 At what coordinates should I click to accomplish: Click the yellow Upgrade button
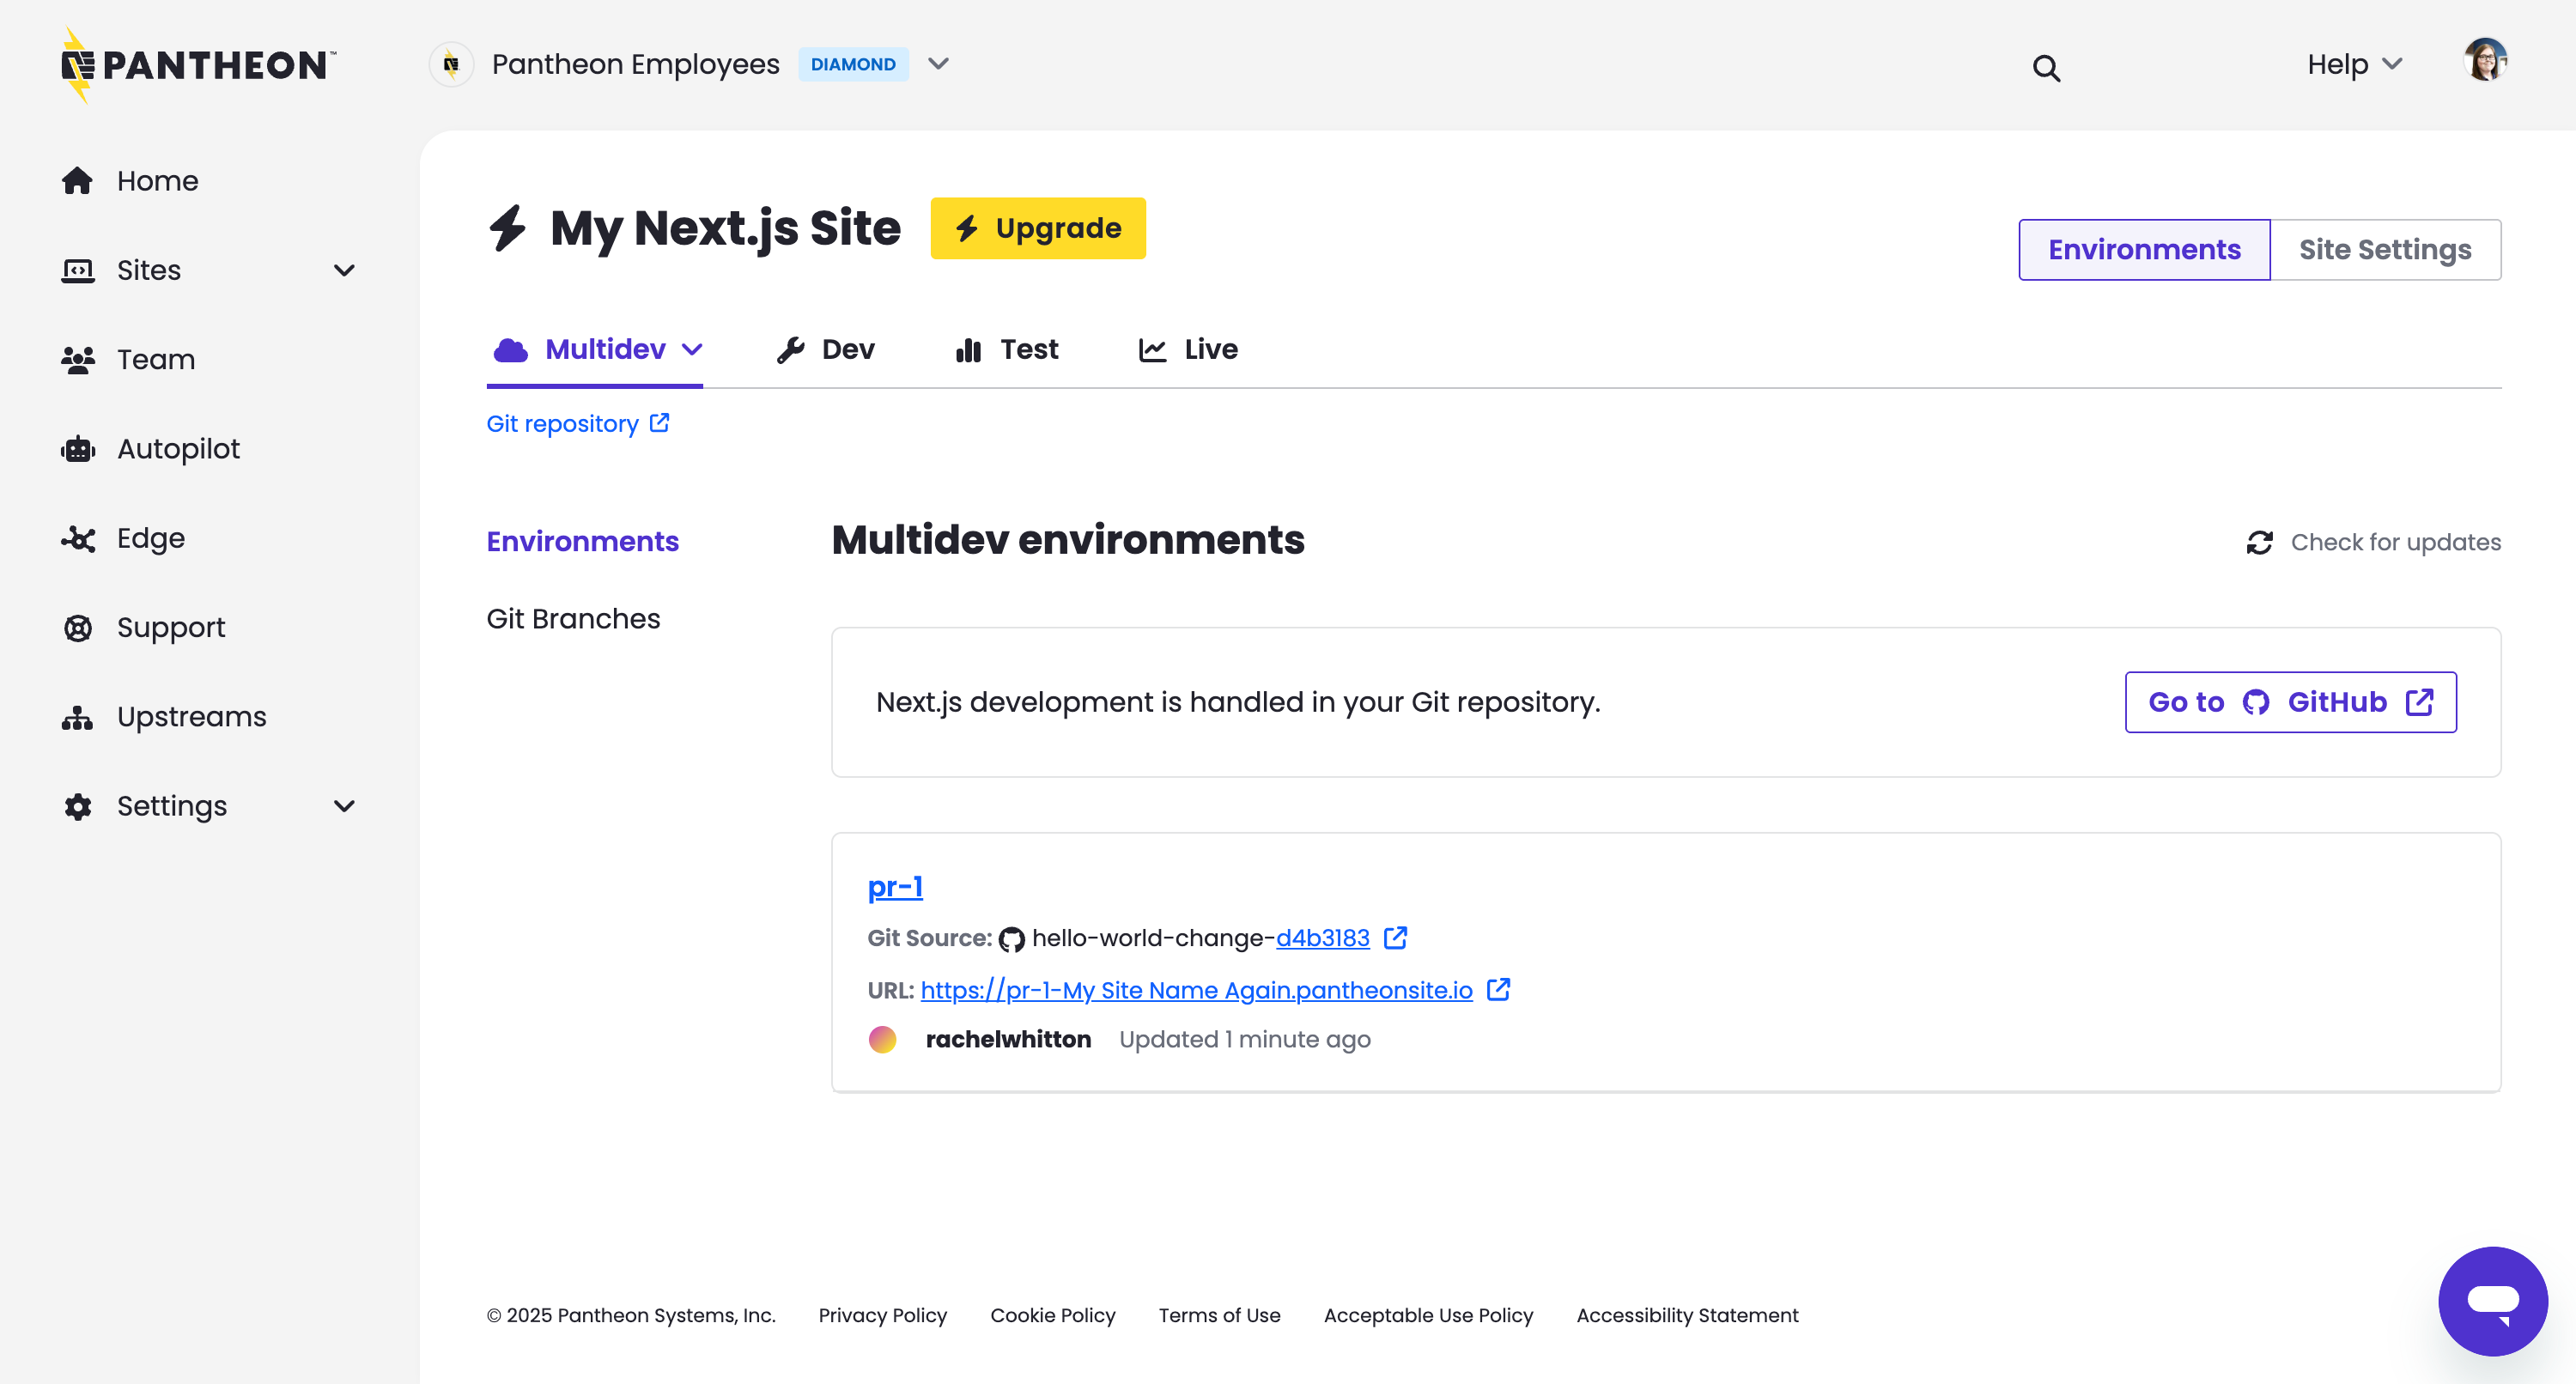(1037, 228)
